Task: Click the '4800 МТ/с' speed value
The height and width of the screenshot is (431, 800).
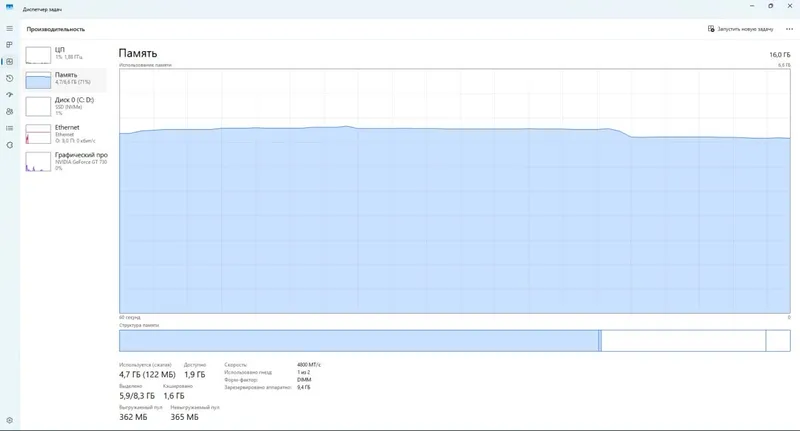Action: [x=309, y=365]
